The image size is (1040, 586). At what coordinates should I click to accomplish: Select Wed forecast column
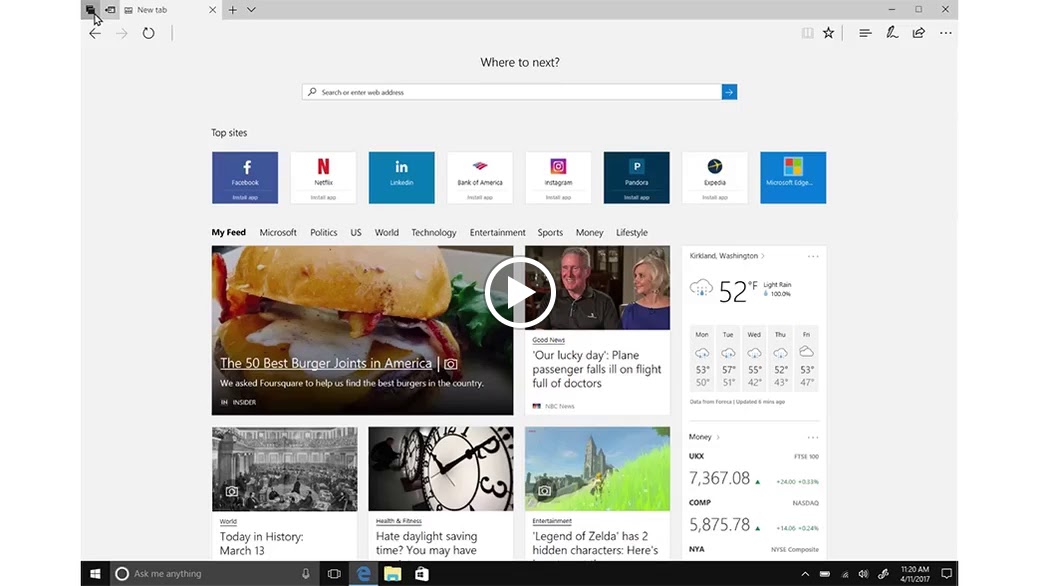pyautogui.click(x=754, y=359)
